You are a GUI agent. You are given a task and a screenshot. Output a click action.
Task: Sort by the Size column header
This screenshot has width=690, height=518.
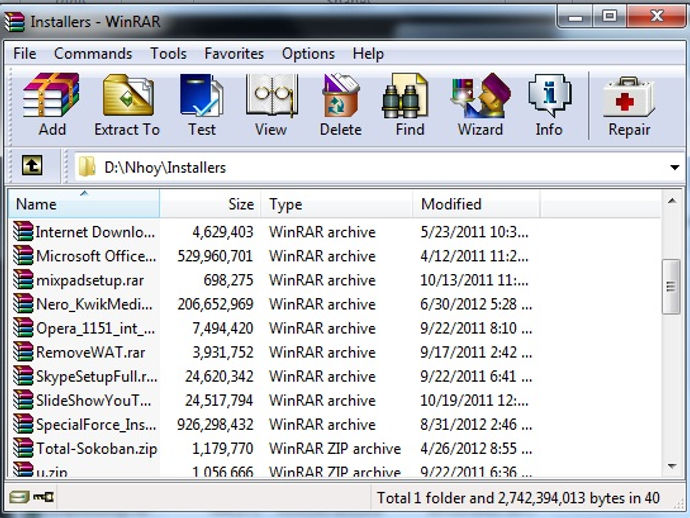pyautogui.click(x=210, y=204)
